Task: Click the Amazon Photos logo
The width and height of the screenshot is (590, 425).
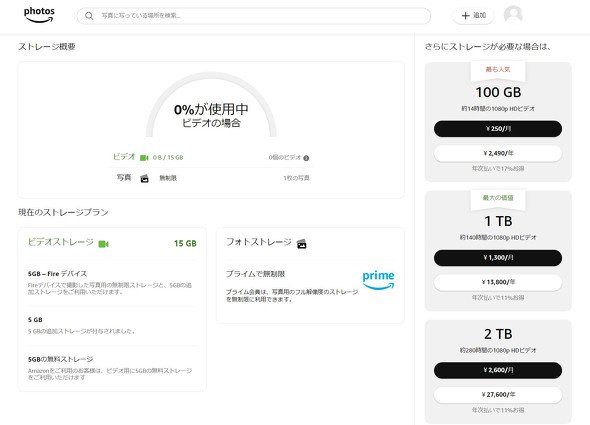Action: click(39, 15)
